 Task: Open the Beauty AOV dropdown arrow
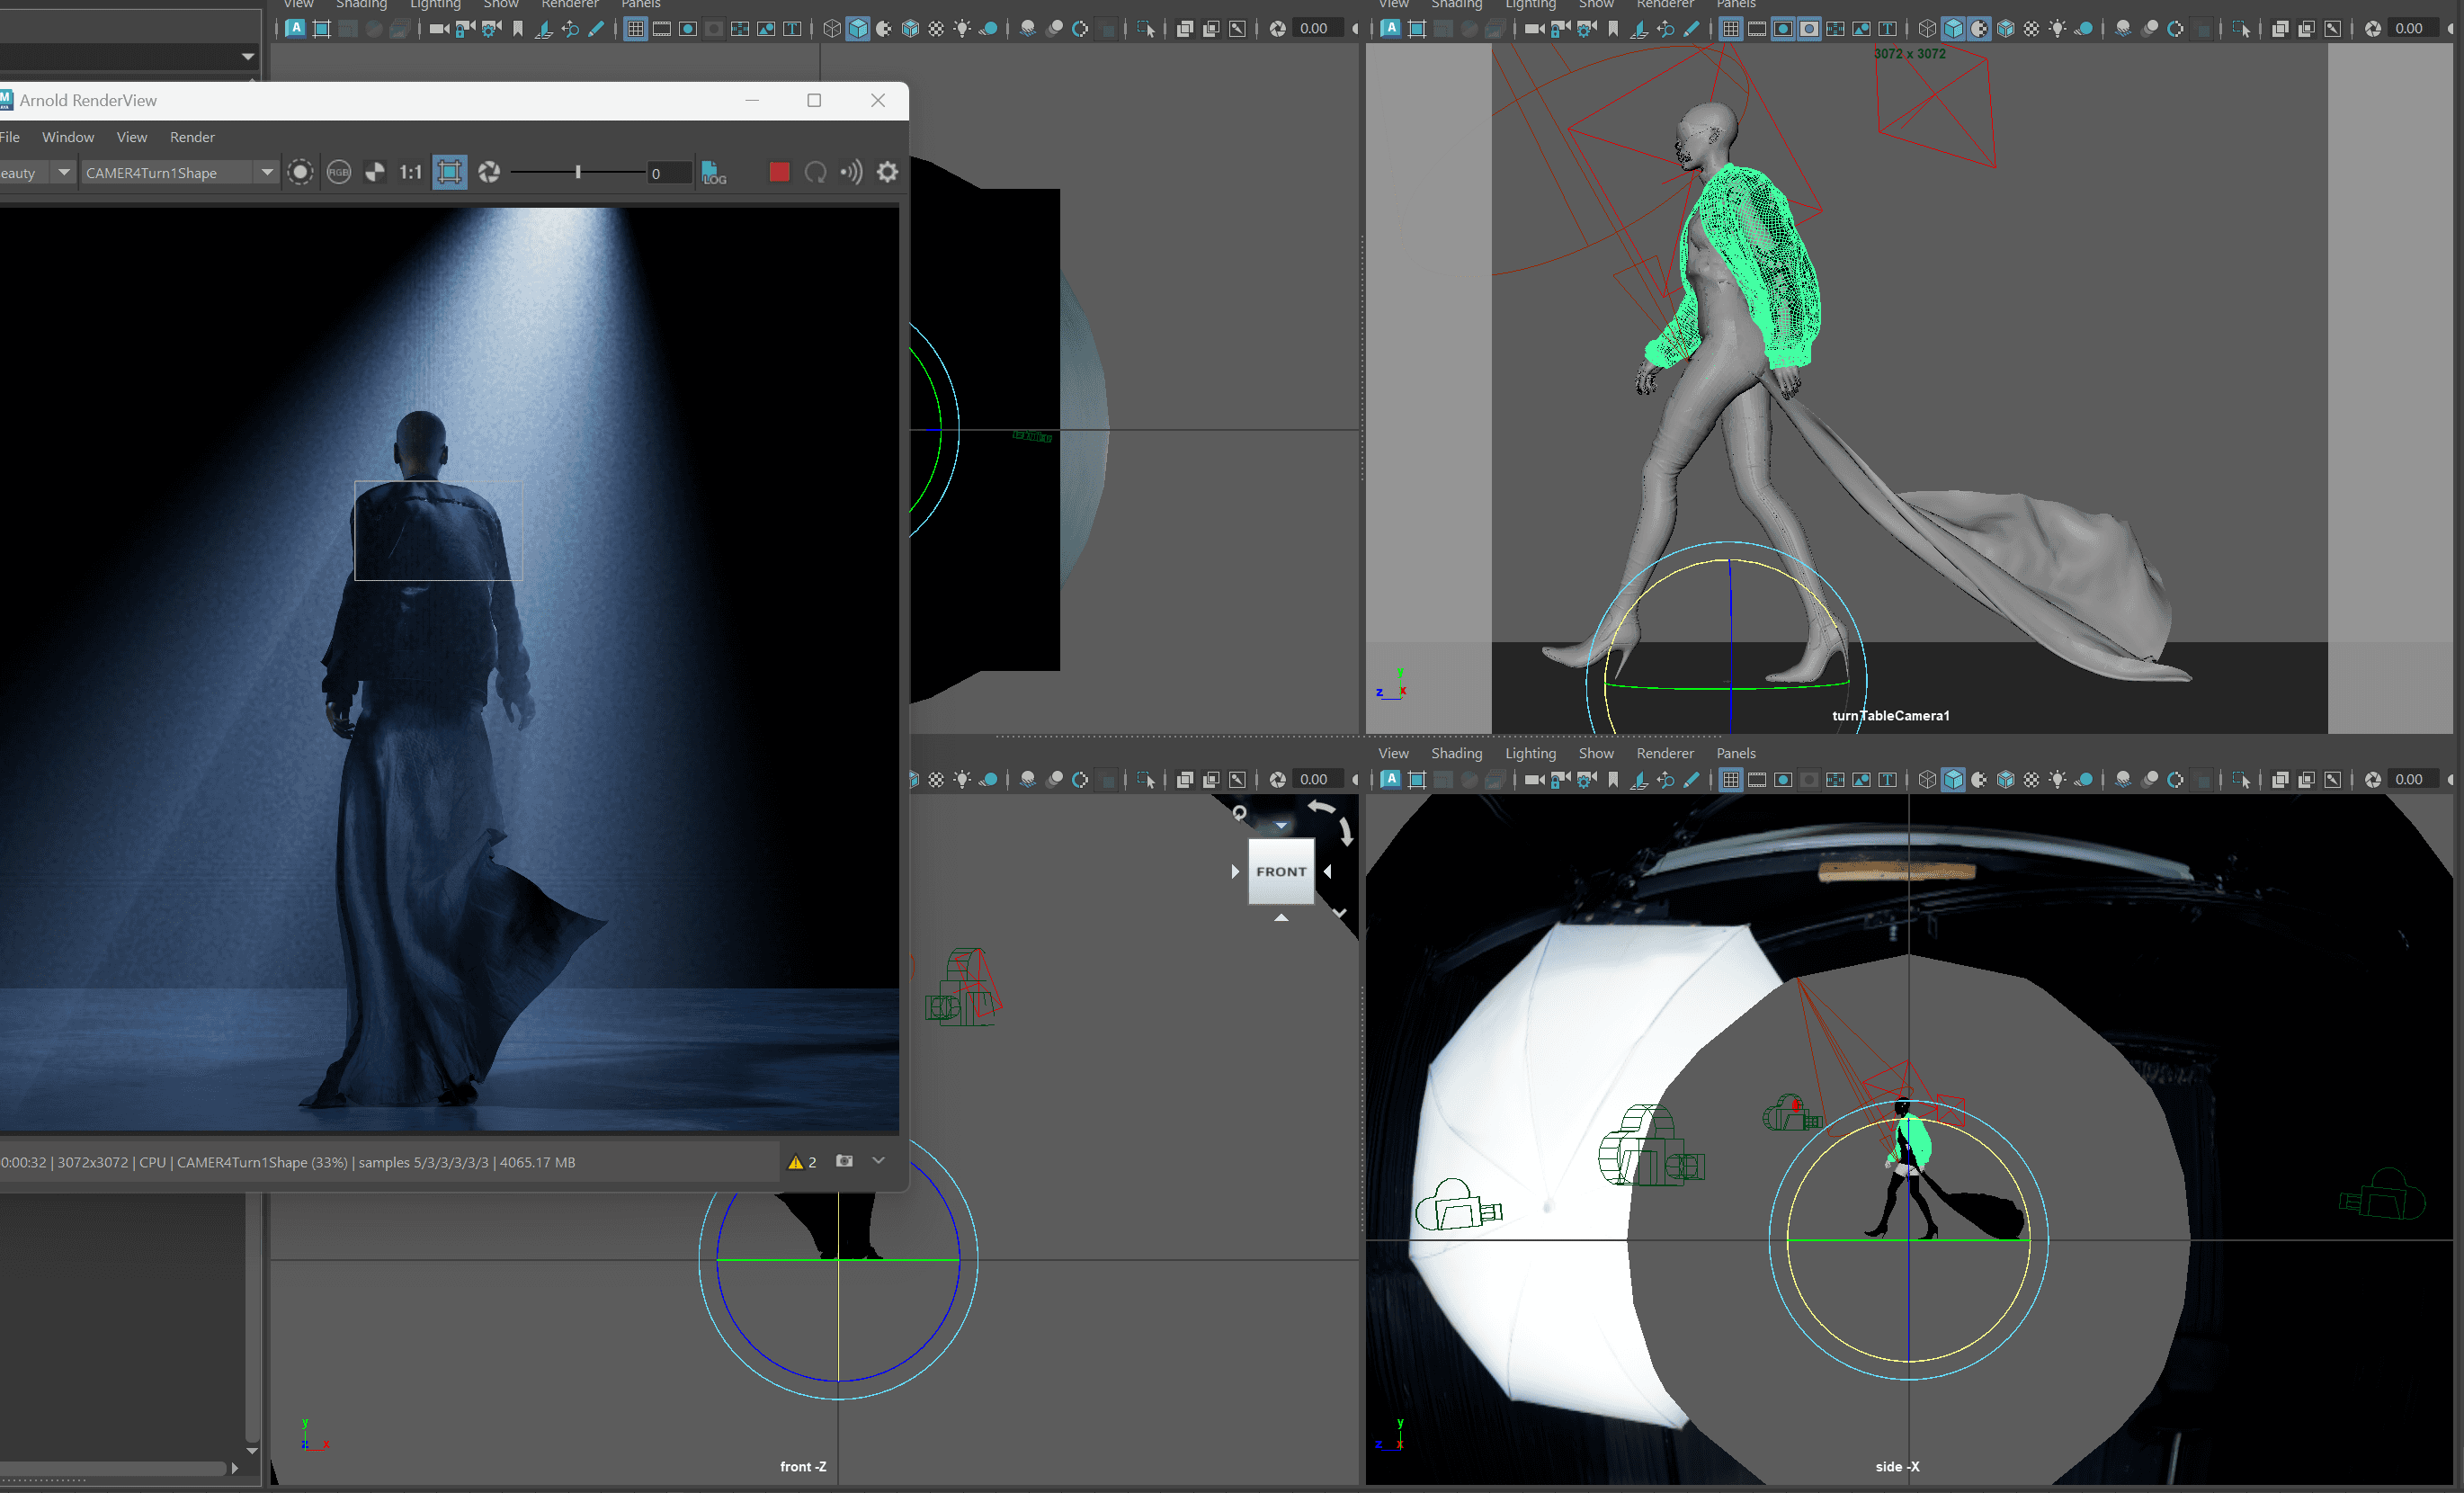click(x=64, y=172)
